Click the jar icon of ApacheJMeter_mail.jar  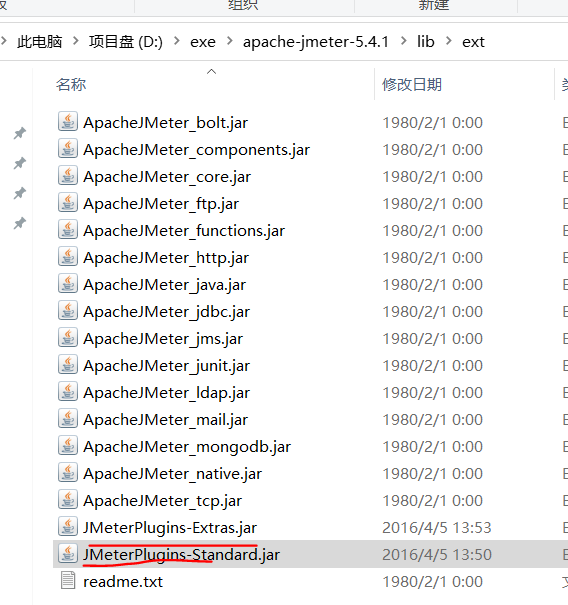coord(68,419)
